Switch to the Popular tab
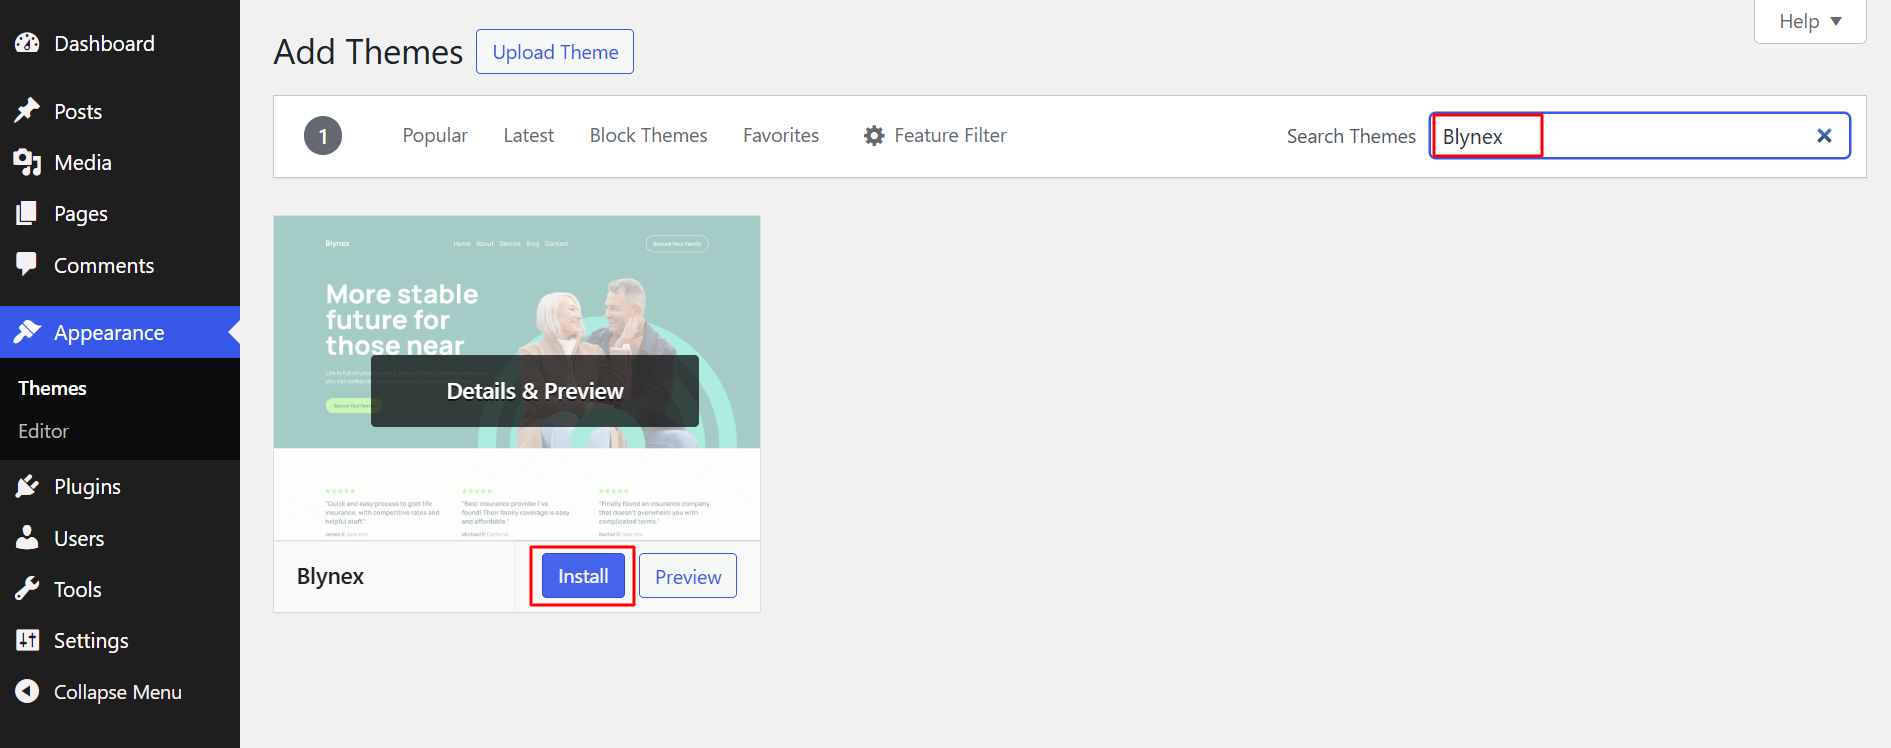The width and height of the screenshot is (1891, 748). [x=435, y=135]
